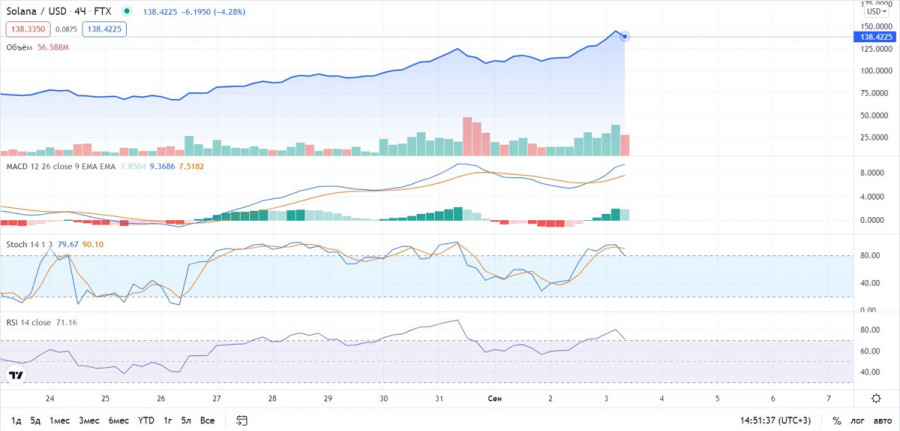The image size is (900, 431).
Task: Open the USD currency dropdown
Action: [876, 11]
